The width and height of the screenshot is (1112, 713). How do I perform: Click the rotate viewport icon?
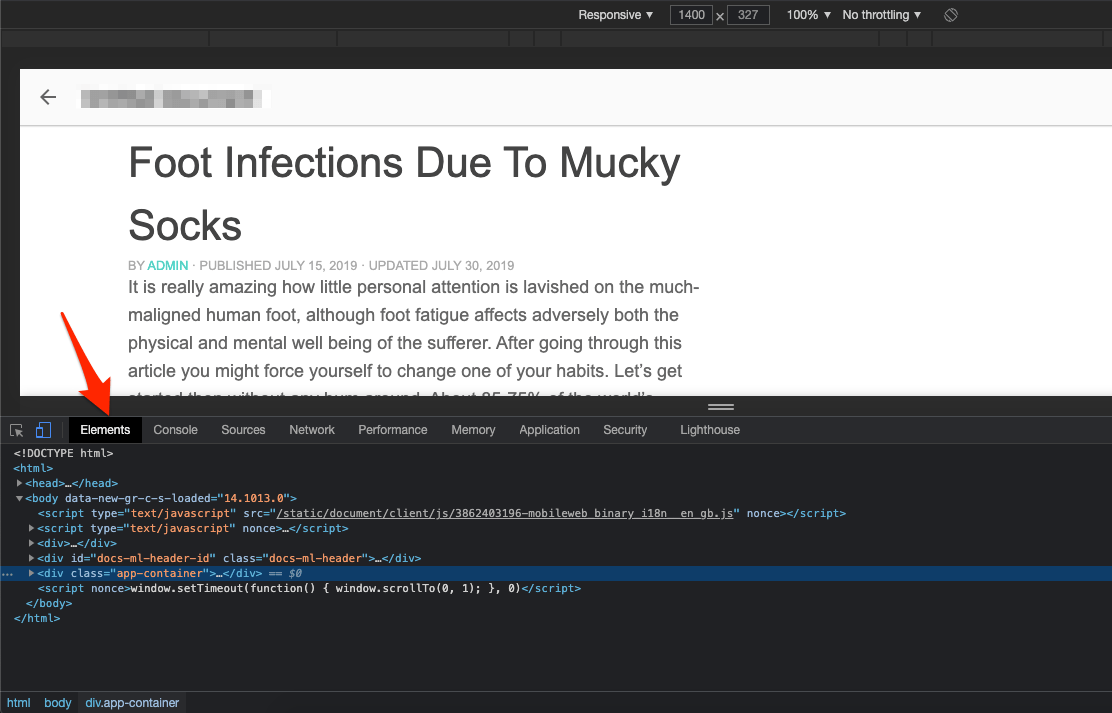tap(951, 15)
